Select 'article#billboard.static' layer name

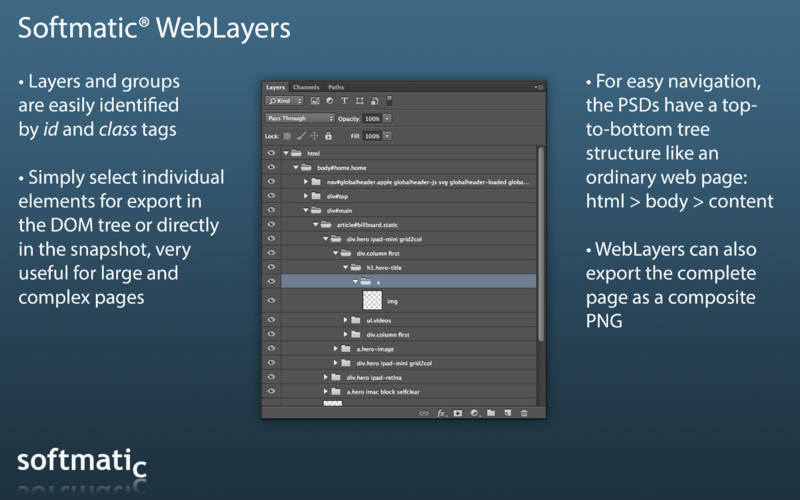click(367, 224)
